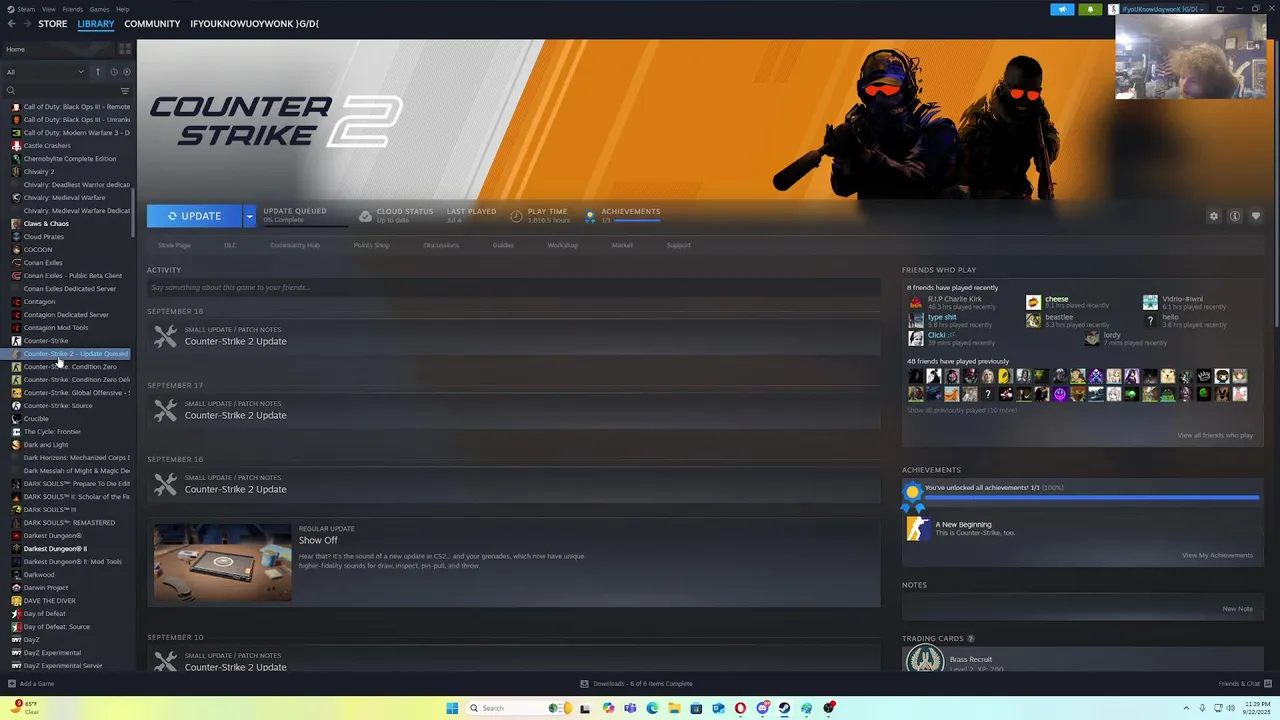
Task: Switch library to grid view icon
Action: coord(125,49)
